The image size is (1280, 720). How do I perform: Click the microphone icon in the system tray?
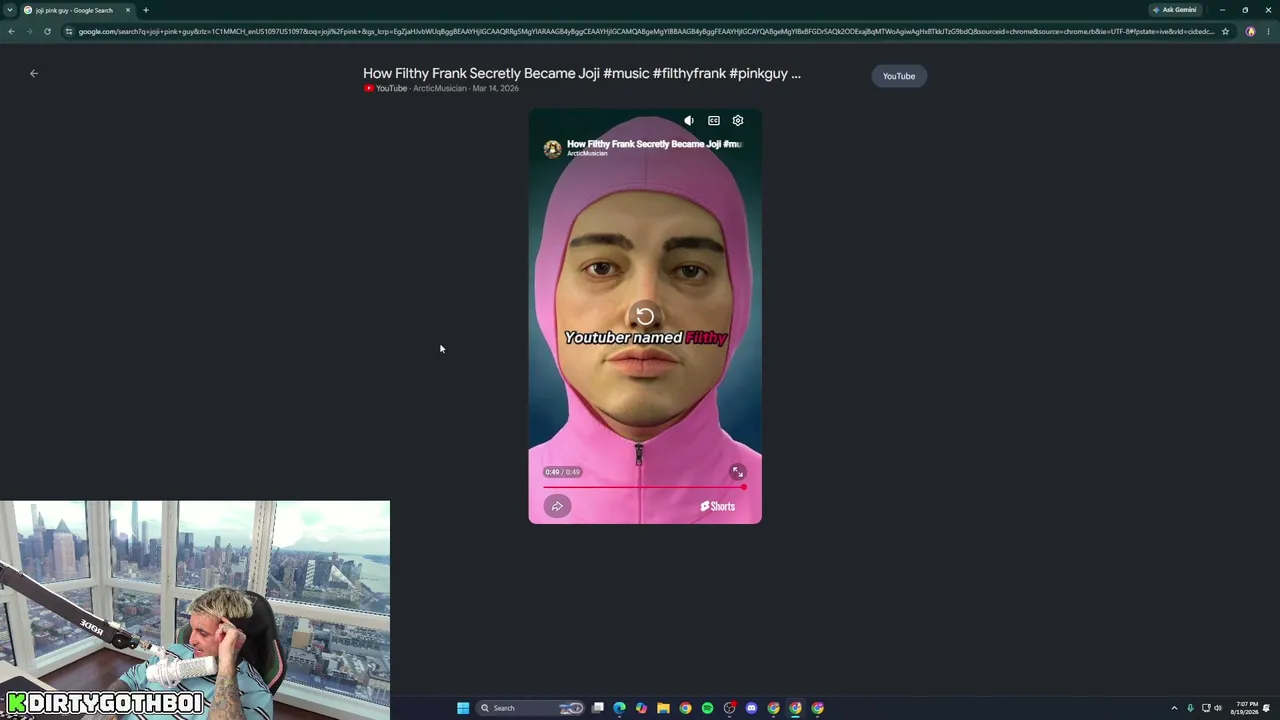point(1190,708)
